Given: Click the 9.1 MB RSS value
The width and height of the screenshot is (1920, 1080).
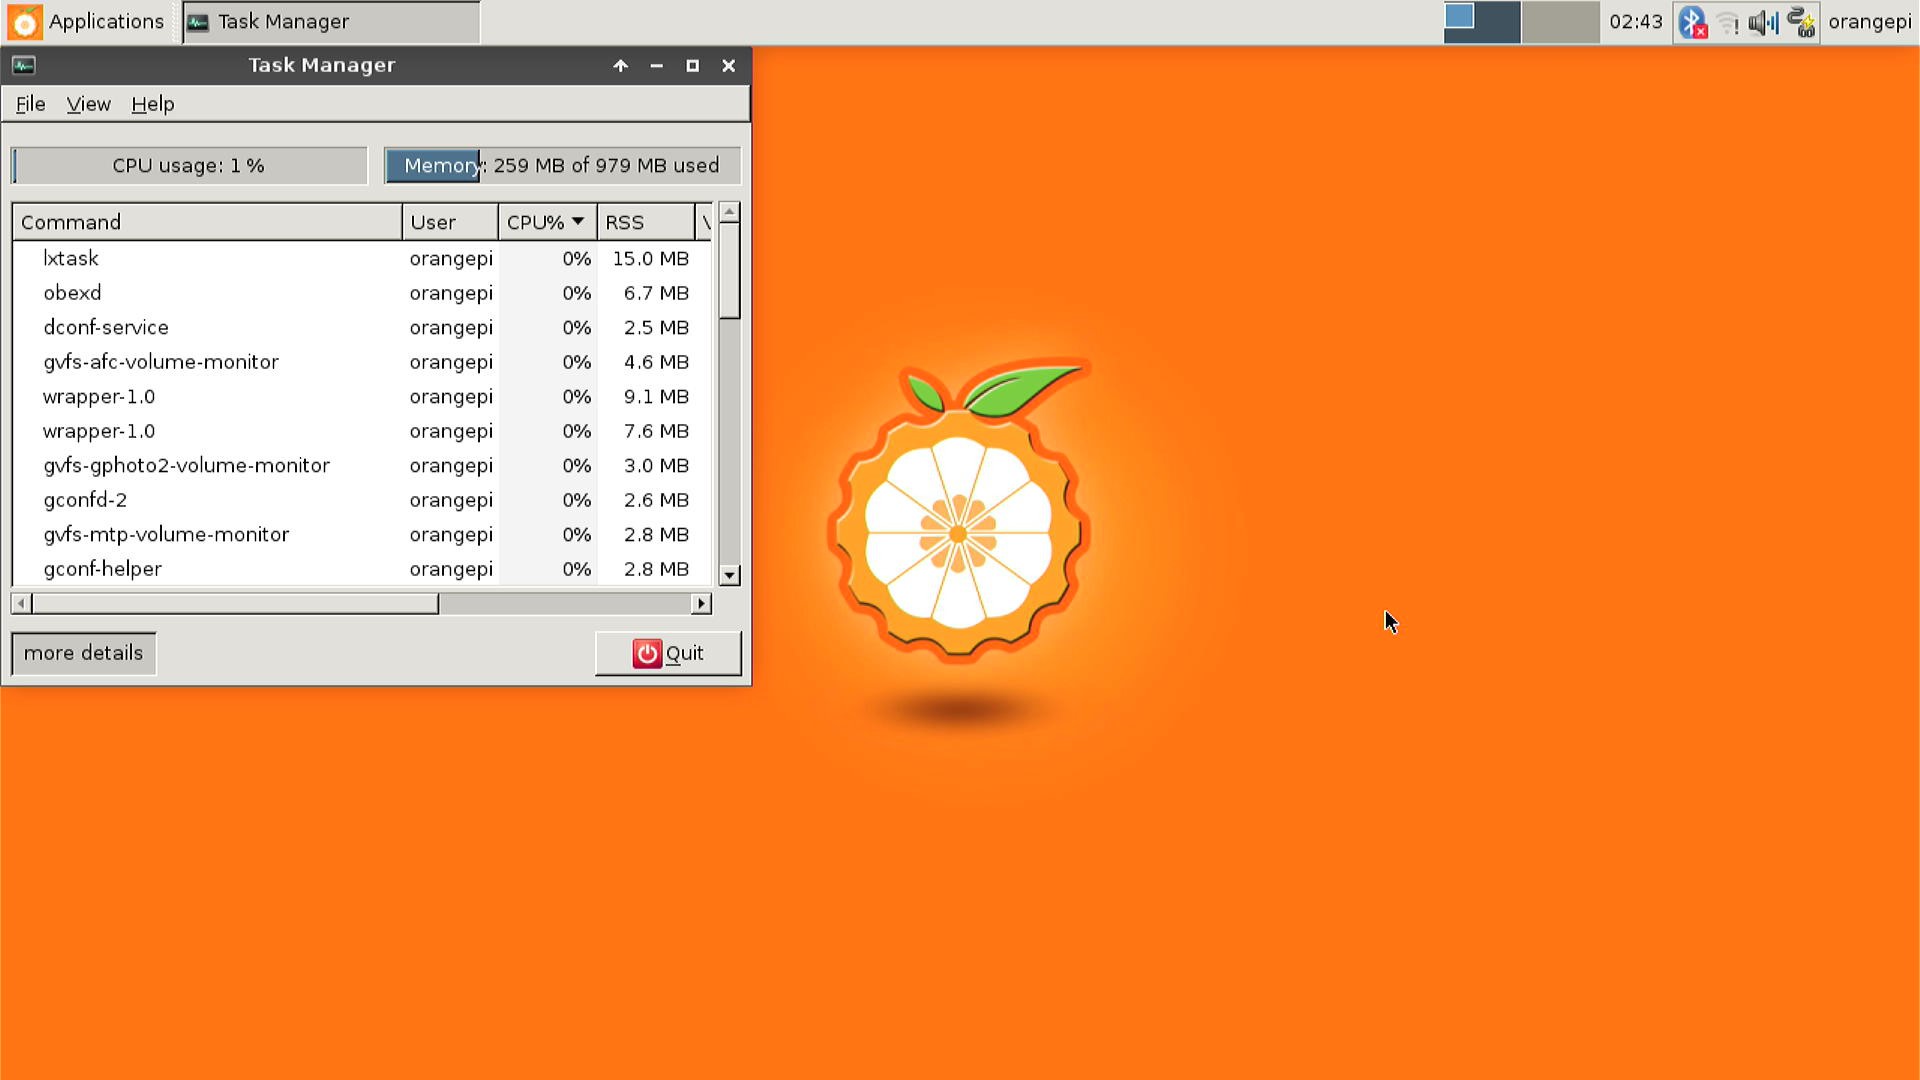Looking at the screenshot, I should (656, 397).
